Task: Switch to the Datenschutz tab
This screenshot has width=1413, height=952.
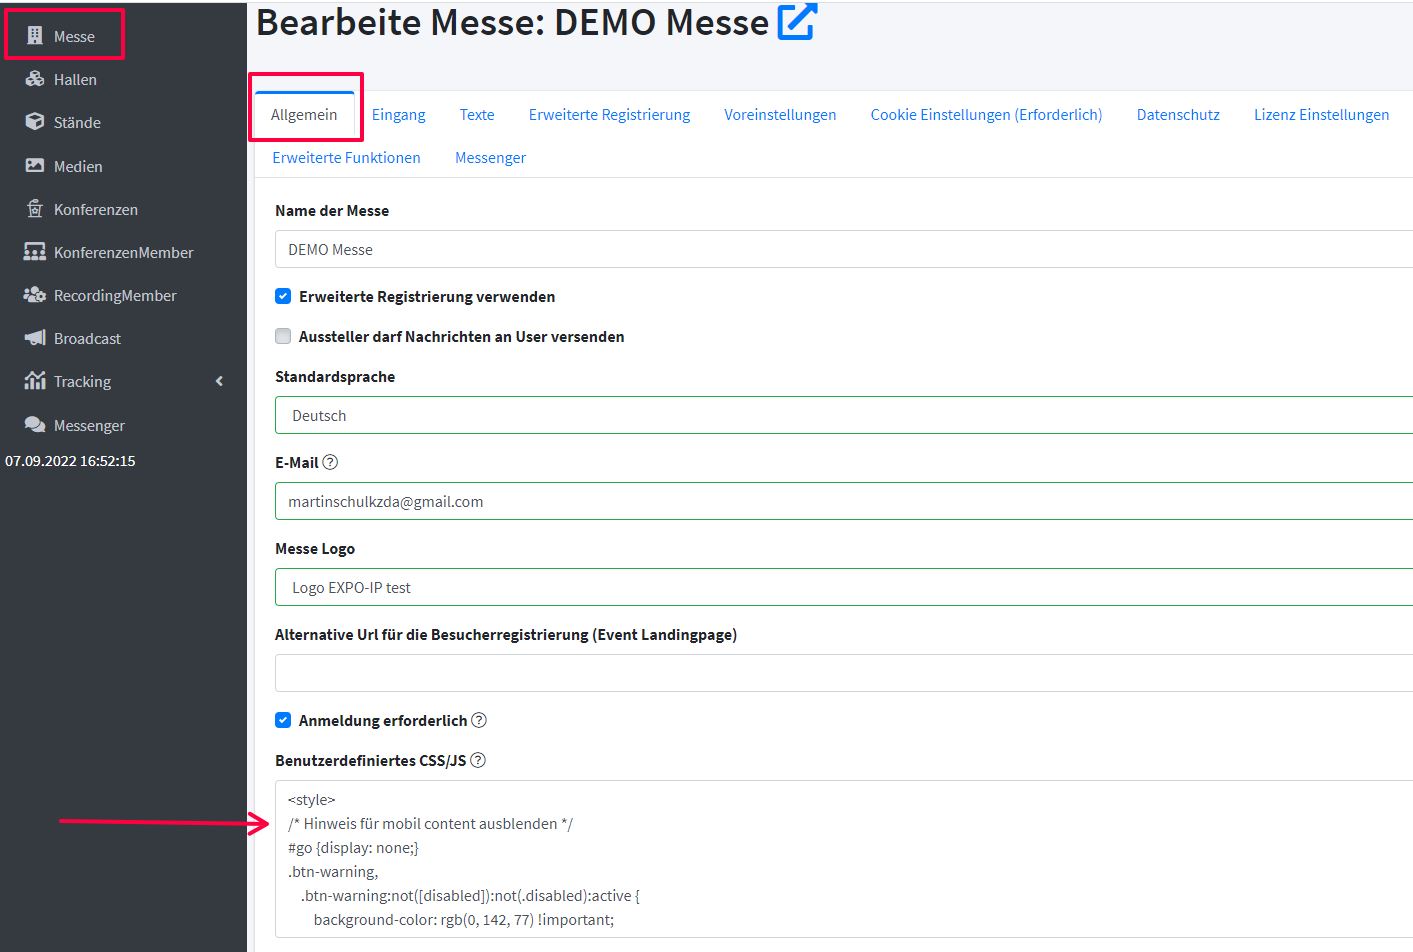Action: (x=1178, y=115)
